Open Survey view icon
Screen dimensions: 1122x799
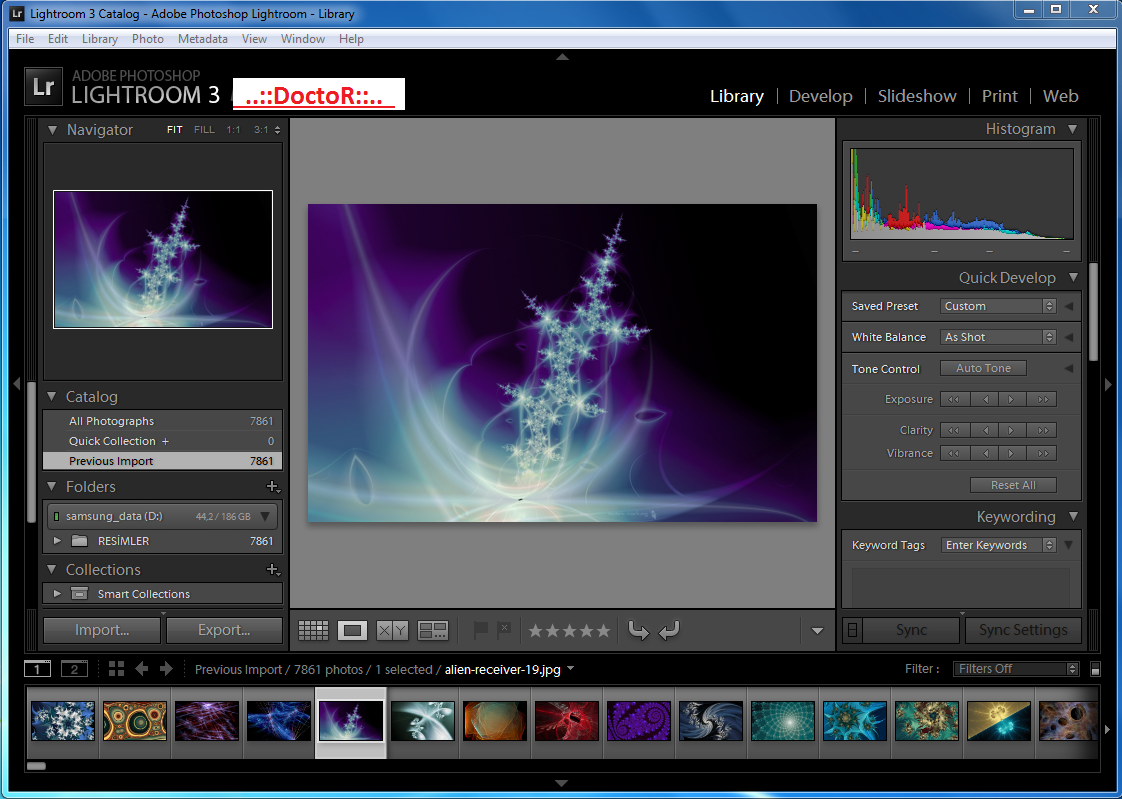tap(433, 630)
